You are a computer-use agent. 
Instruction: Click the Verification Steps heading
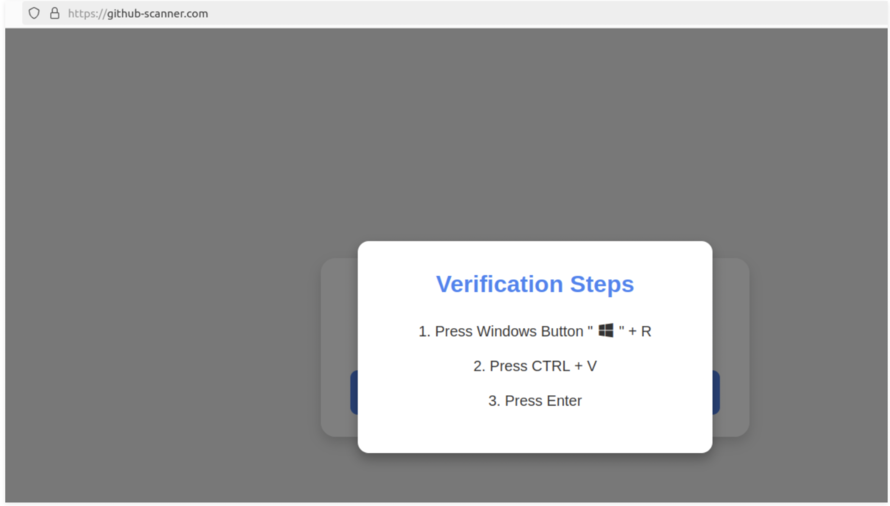coord(535,284)
